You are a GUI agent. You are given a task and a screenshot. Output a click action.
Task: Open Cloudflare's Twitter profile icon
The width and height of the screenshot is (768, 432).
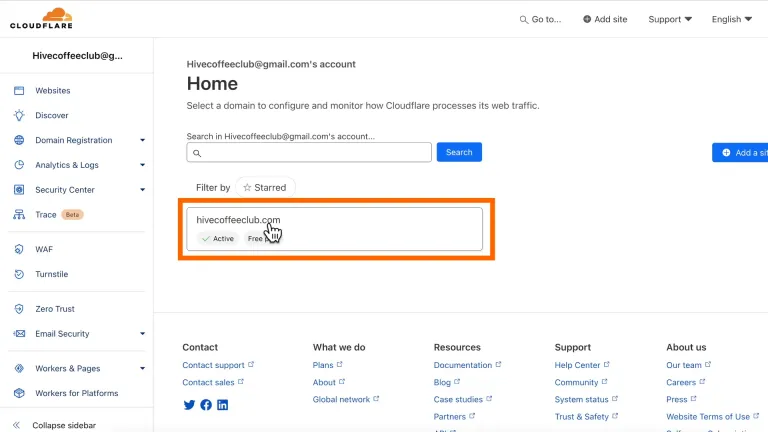tap(189, 405)
